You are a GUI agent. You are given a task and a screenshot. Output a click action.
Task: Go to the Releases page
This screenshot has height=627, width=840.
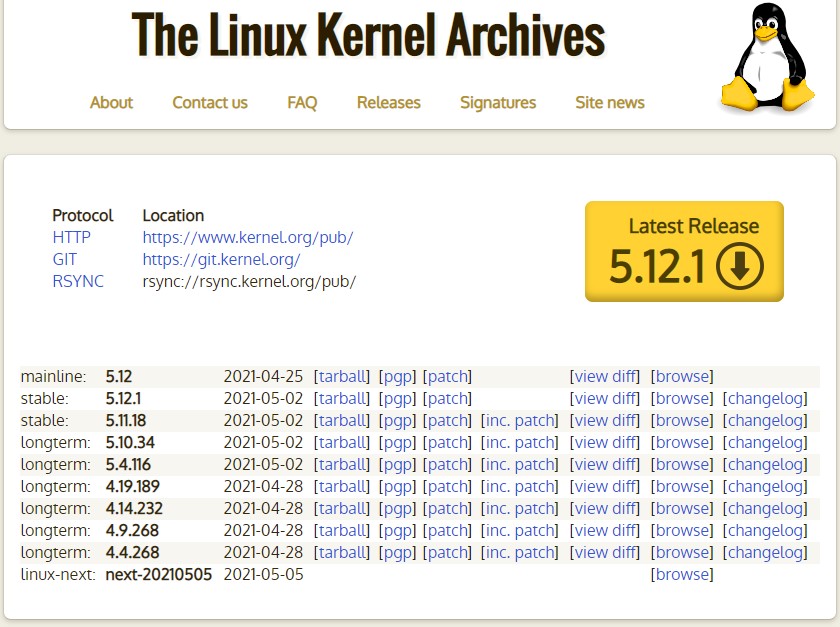[388, 102]
